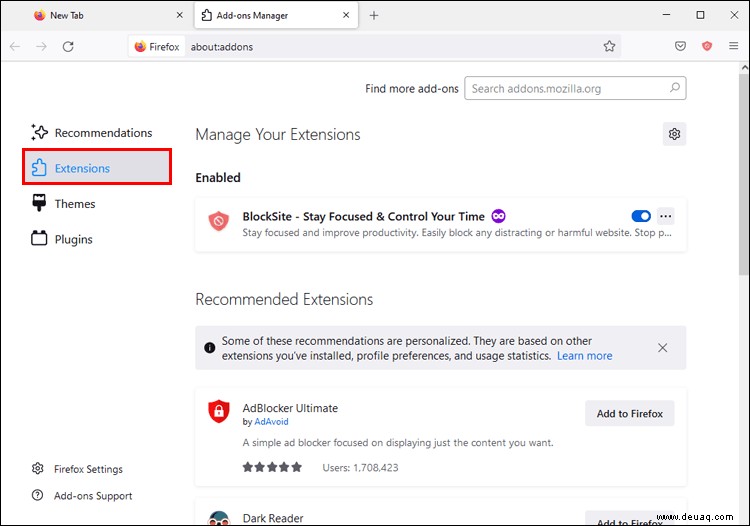Click the info icon in recommendation notice

210,348
